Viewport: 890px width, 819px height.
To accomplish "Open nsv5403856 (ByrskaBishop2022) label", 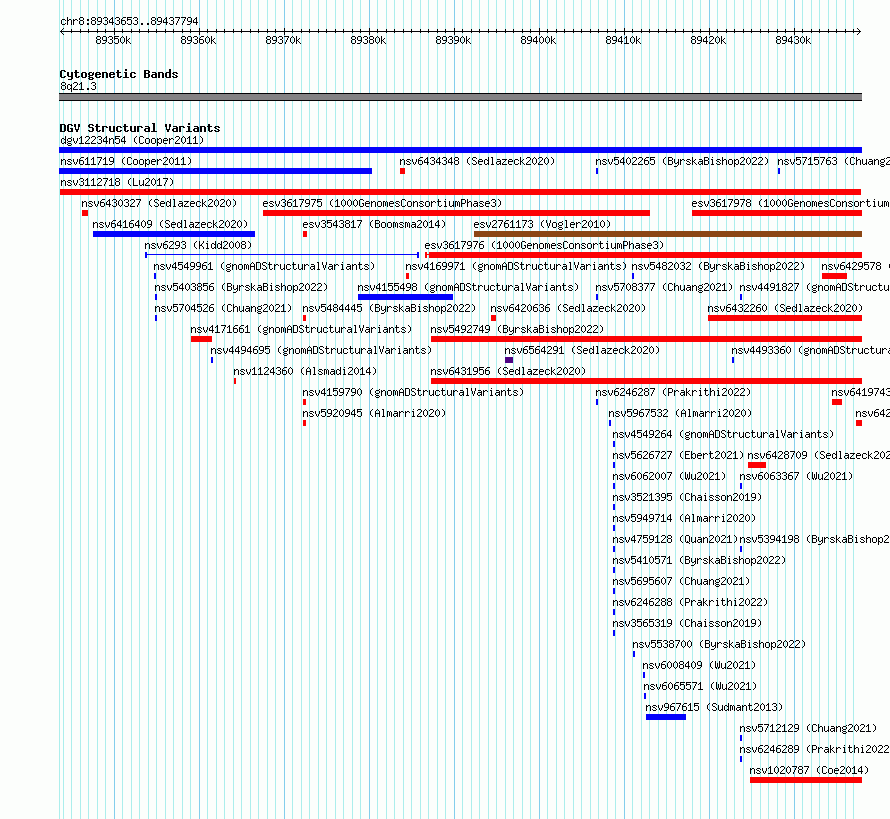I will click(x=241, y=287).
